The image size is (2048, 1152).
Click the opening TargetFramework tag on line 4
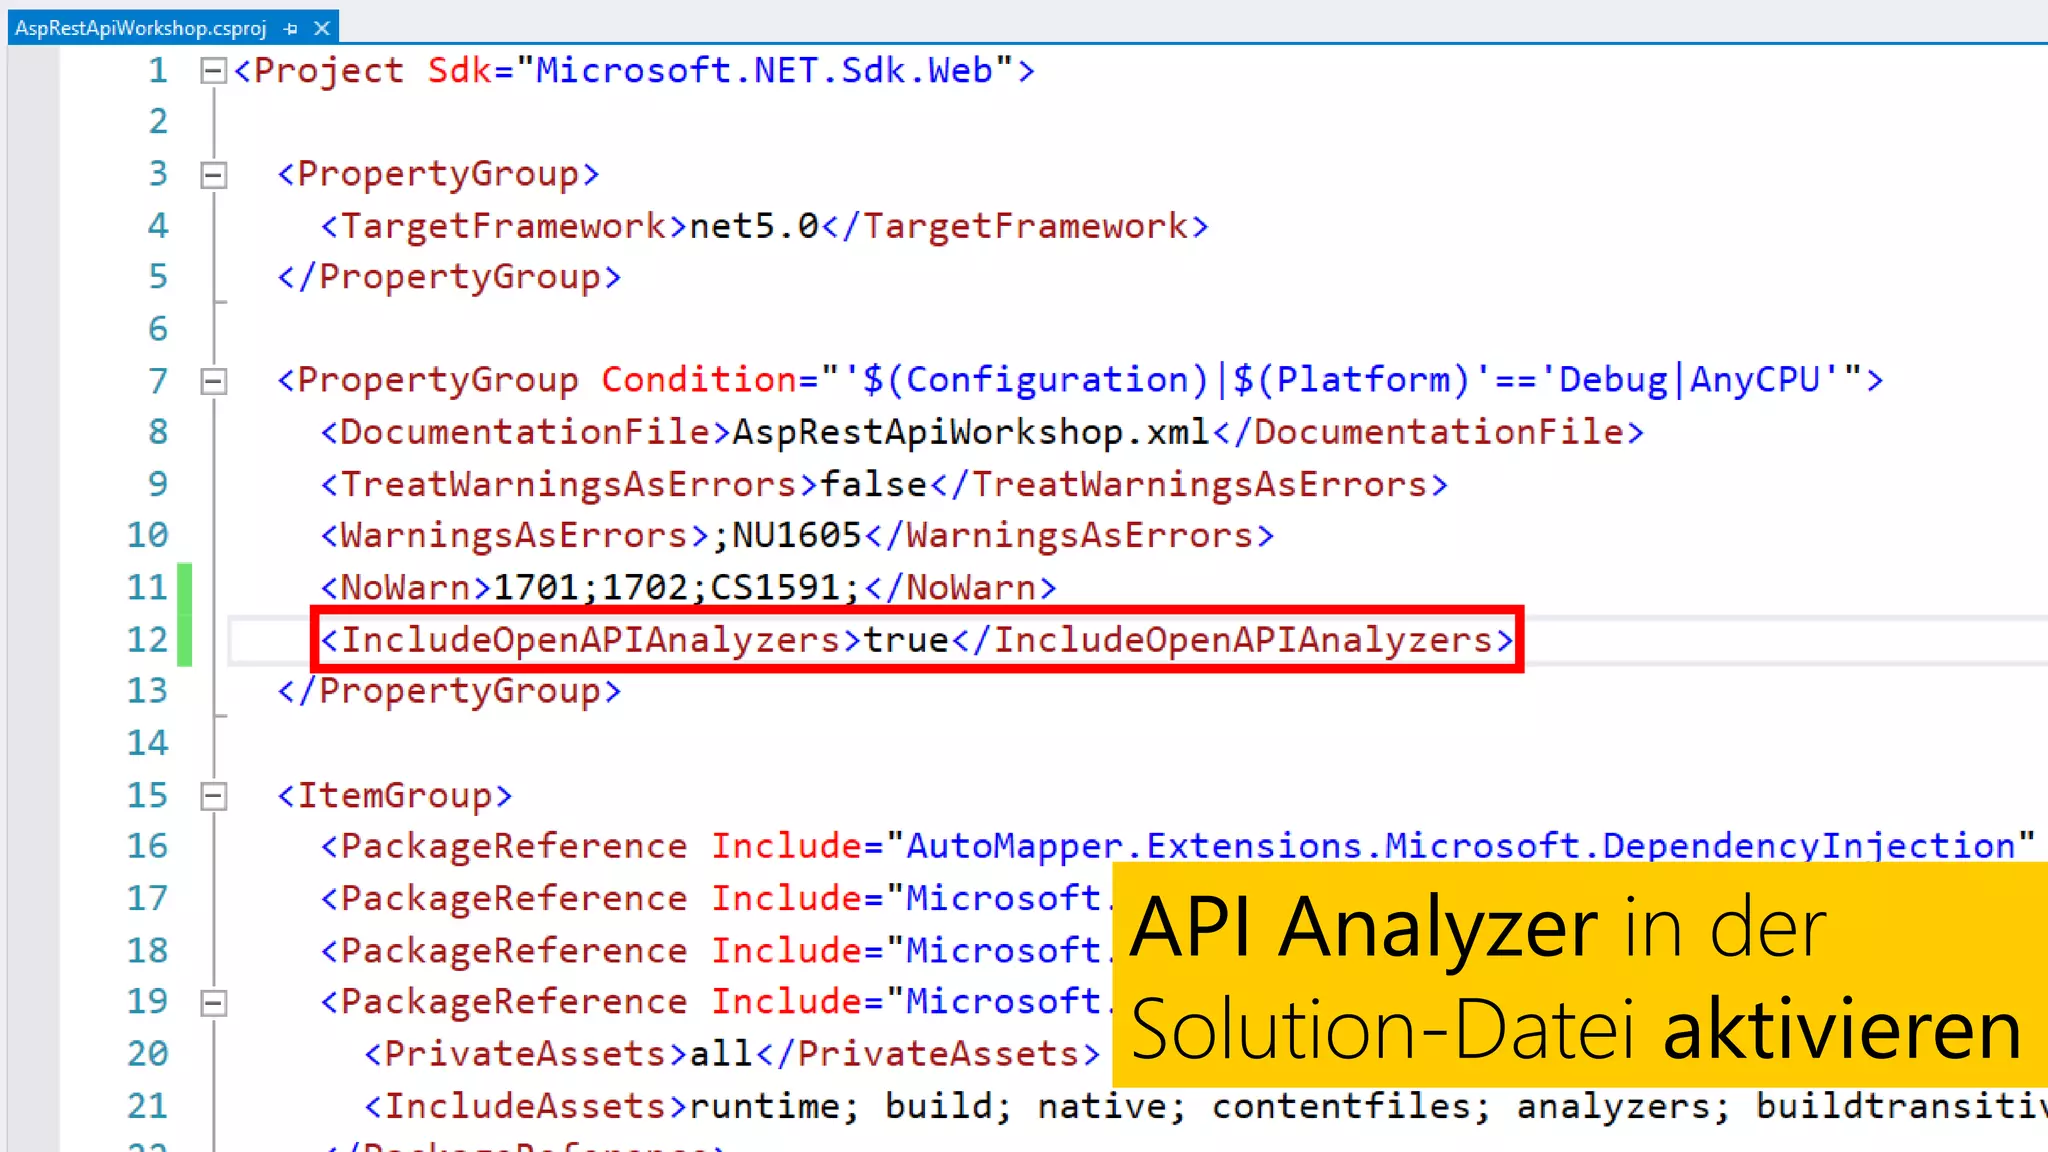(504, 226)
